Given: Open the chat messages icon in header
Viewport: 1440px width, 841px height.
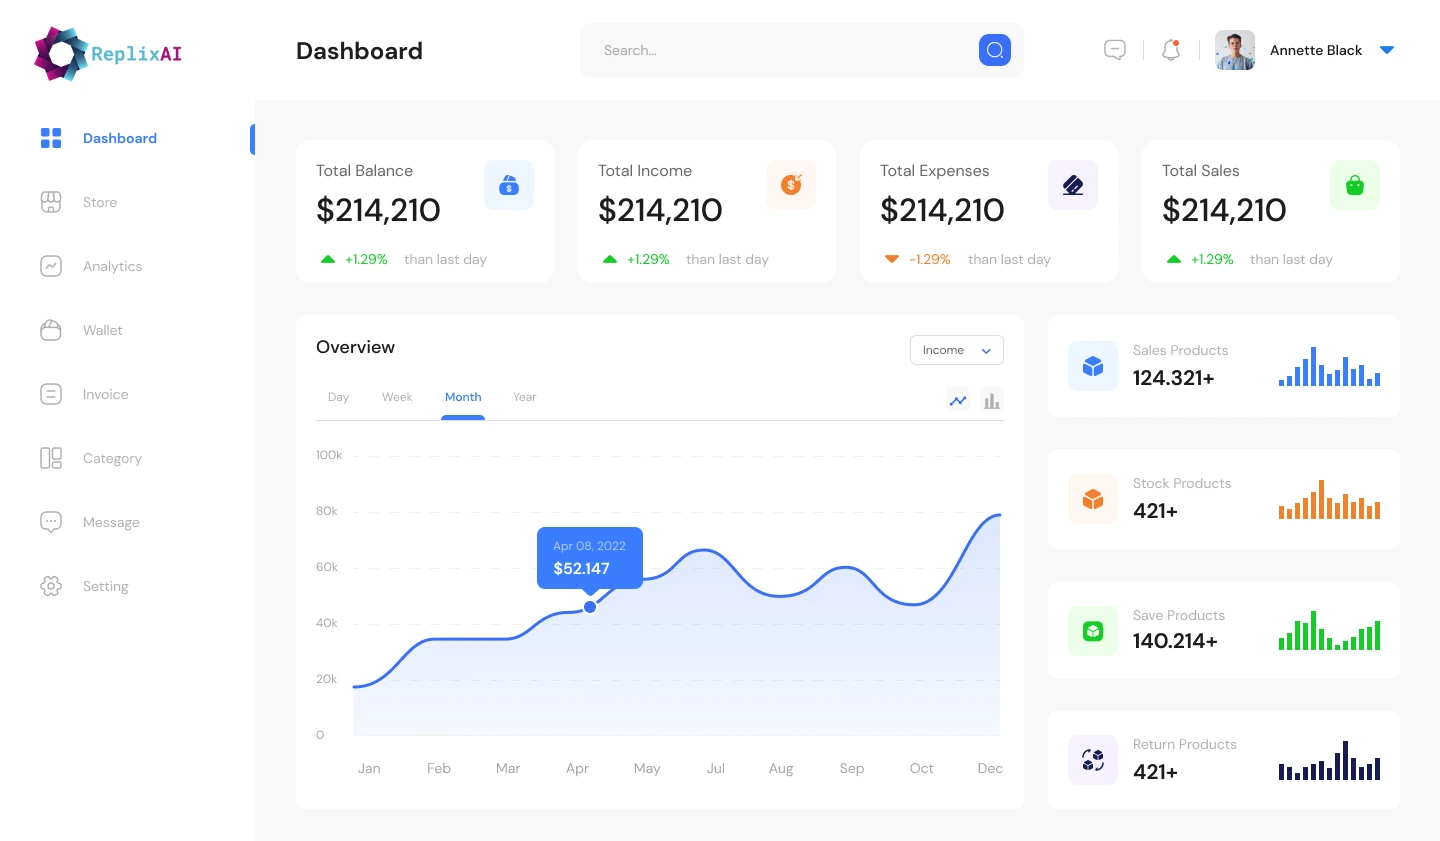Looking at the screenshot, I should (x=1115, y=50).
